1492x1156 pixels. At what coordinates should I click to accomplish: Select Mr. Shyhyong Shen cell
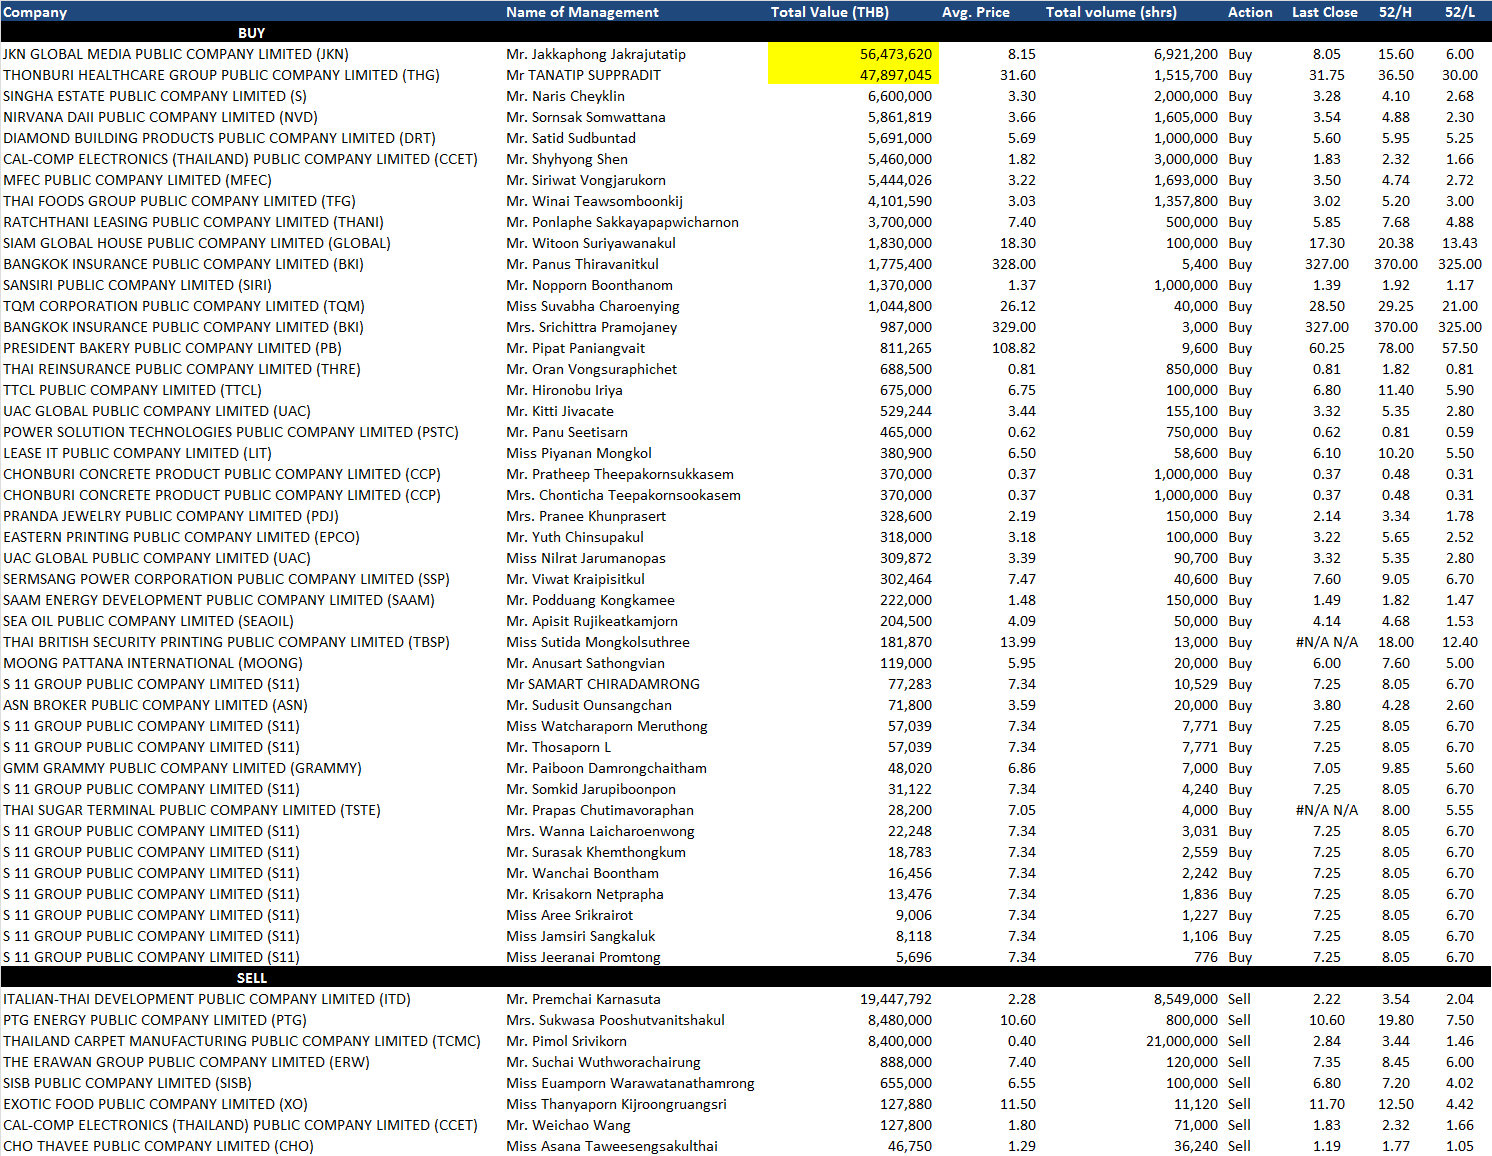[567, 159]
